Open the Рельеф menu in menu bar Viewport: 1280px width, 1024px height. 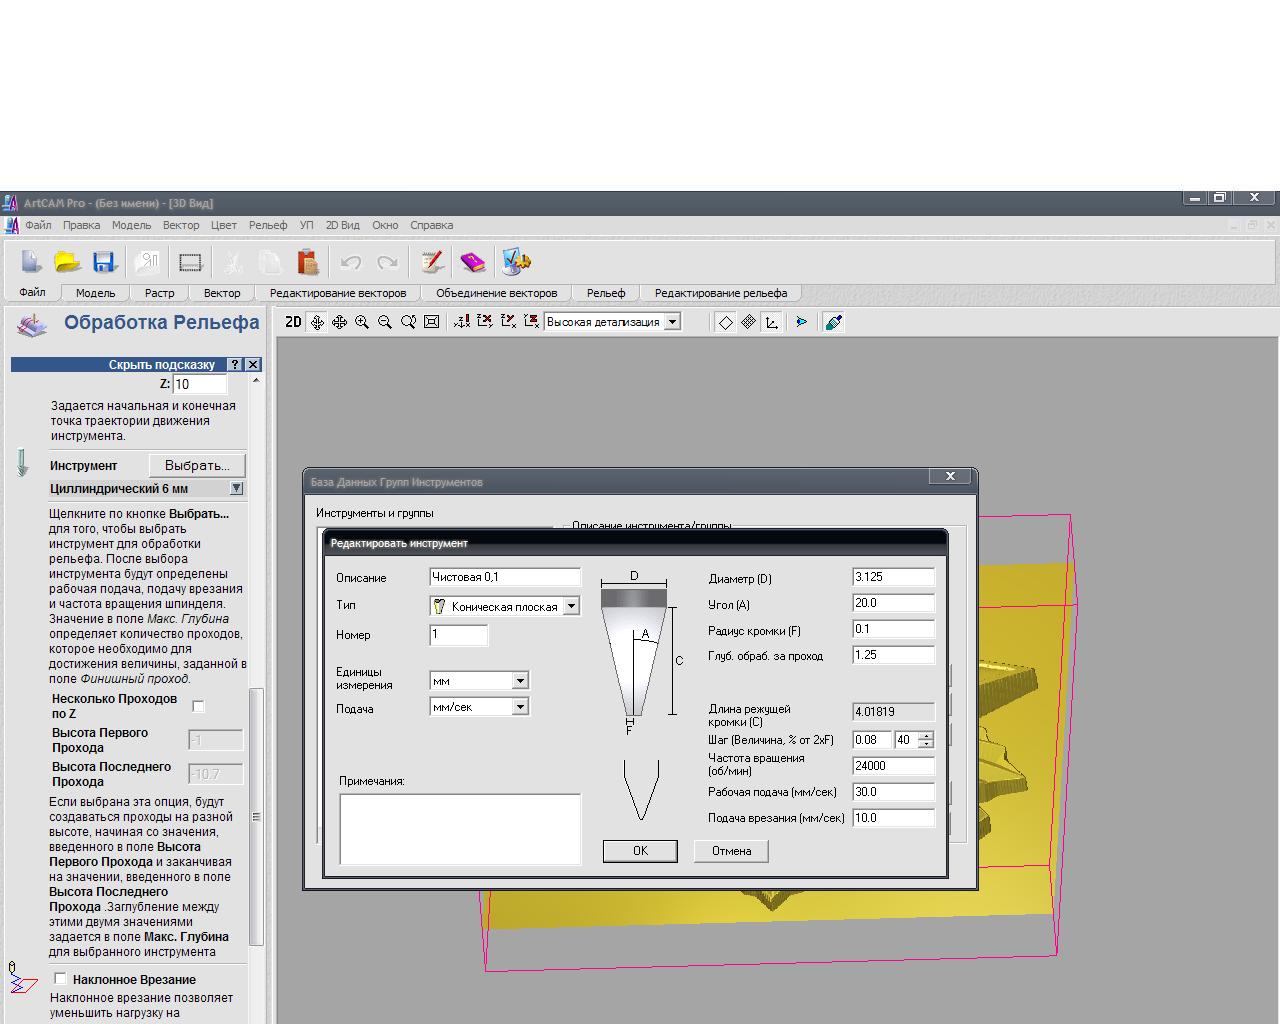coord(268,225)
